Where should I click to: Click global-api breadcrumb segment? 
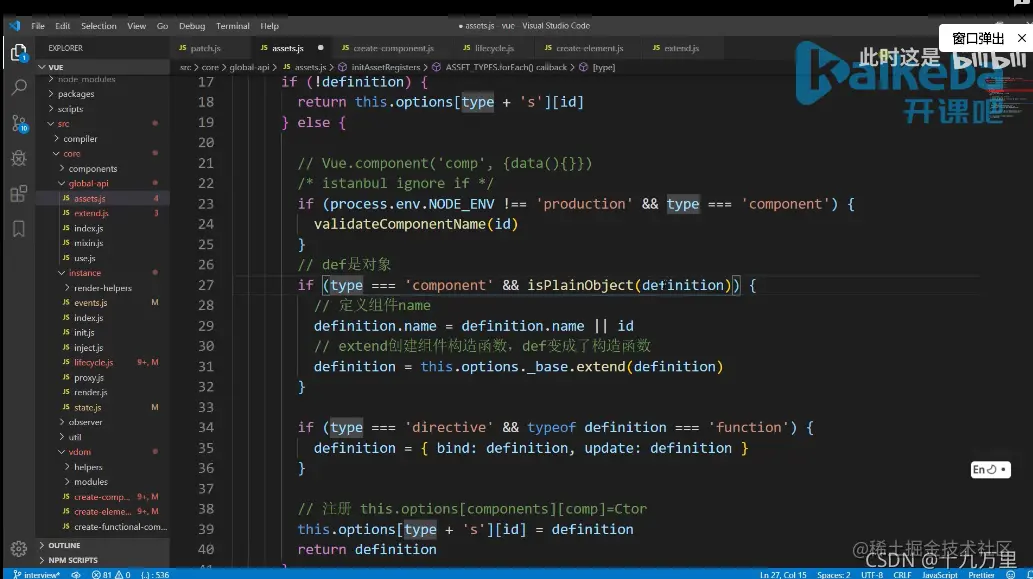point(249,67)
